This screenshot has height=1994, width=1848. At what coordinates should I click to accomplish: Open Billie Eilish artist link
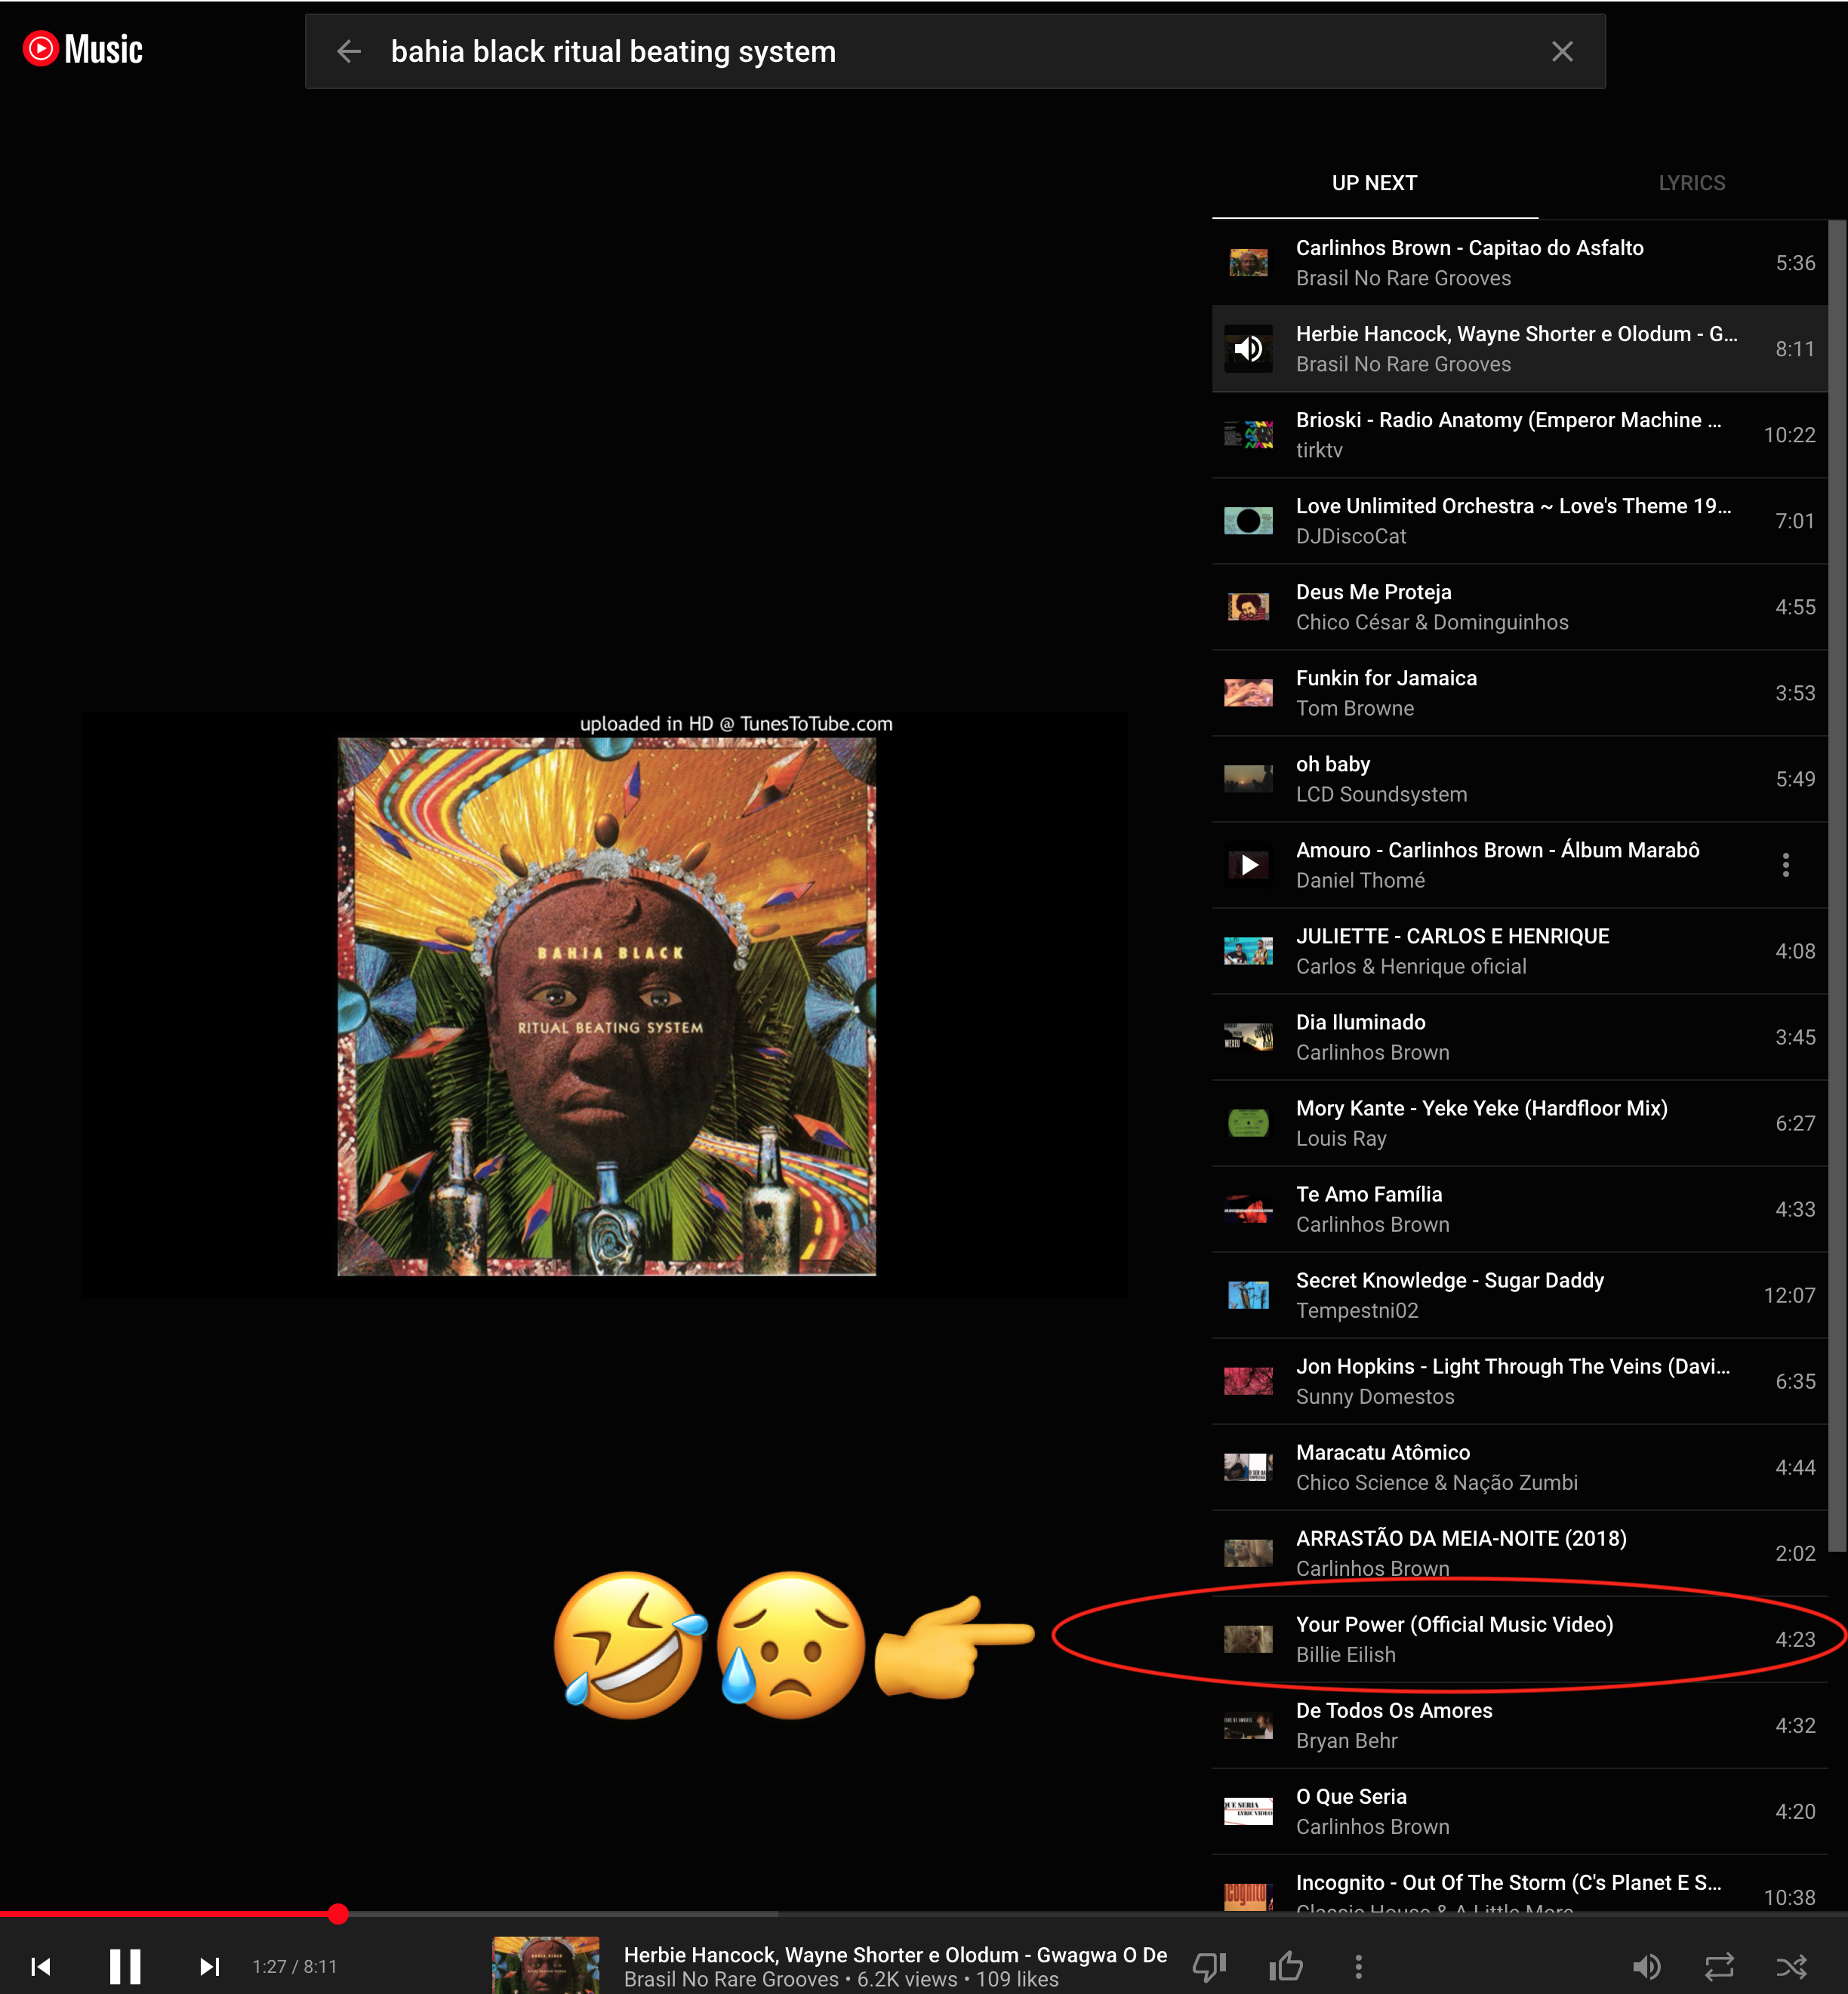[1345, 1654]
